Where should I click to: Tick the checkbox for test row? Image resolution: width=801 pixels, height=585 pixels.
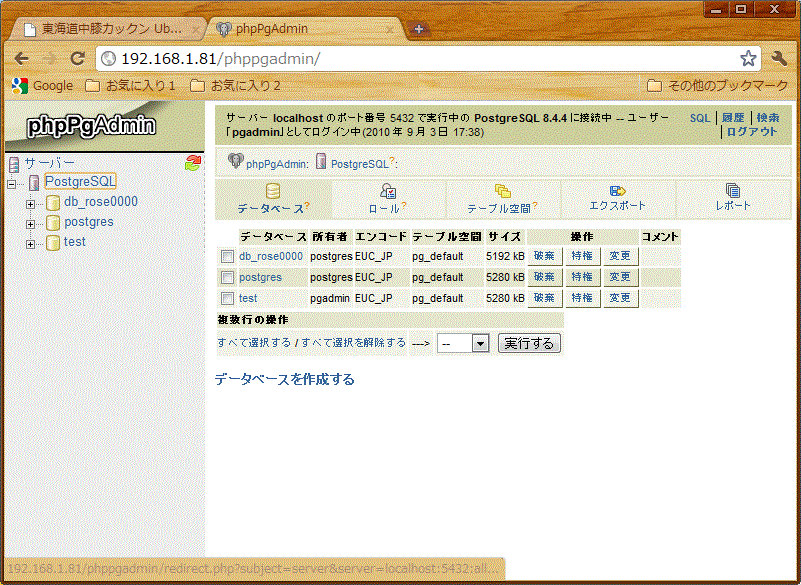pos(227,298)
